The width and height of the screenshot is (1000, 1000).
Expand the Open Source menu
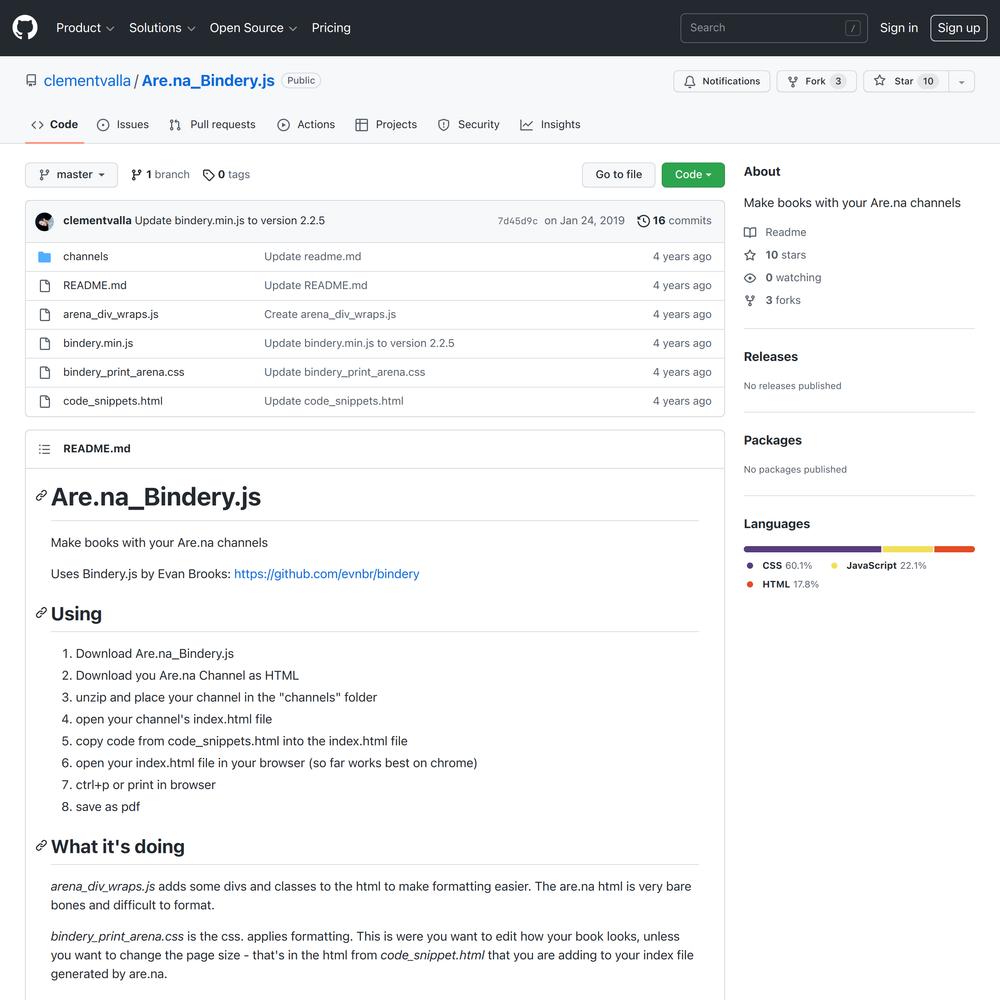point(253,28)
